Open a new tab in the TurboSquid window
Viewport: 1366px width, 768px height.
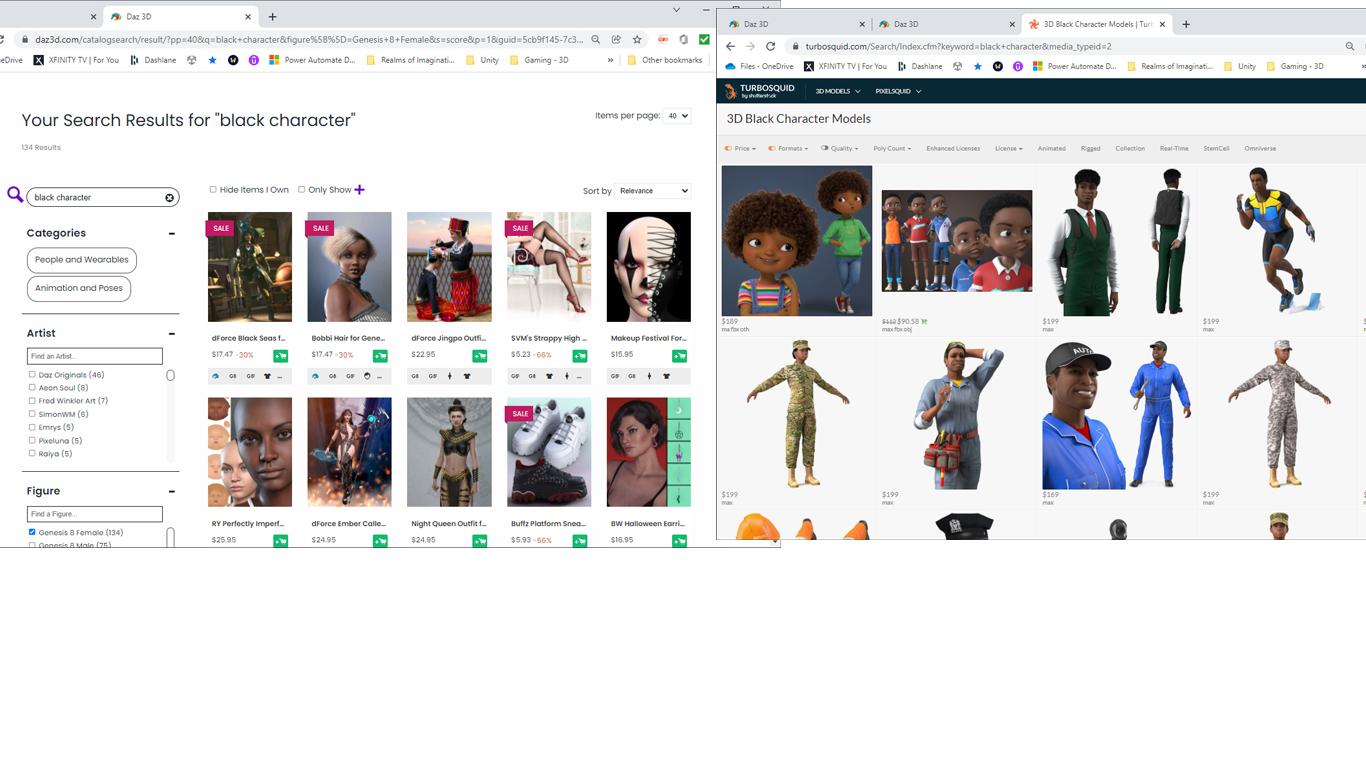coord(1186,24)
